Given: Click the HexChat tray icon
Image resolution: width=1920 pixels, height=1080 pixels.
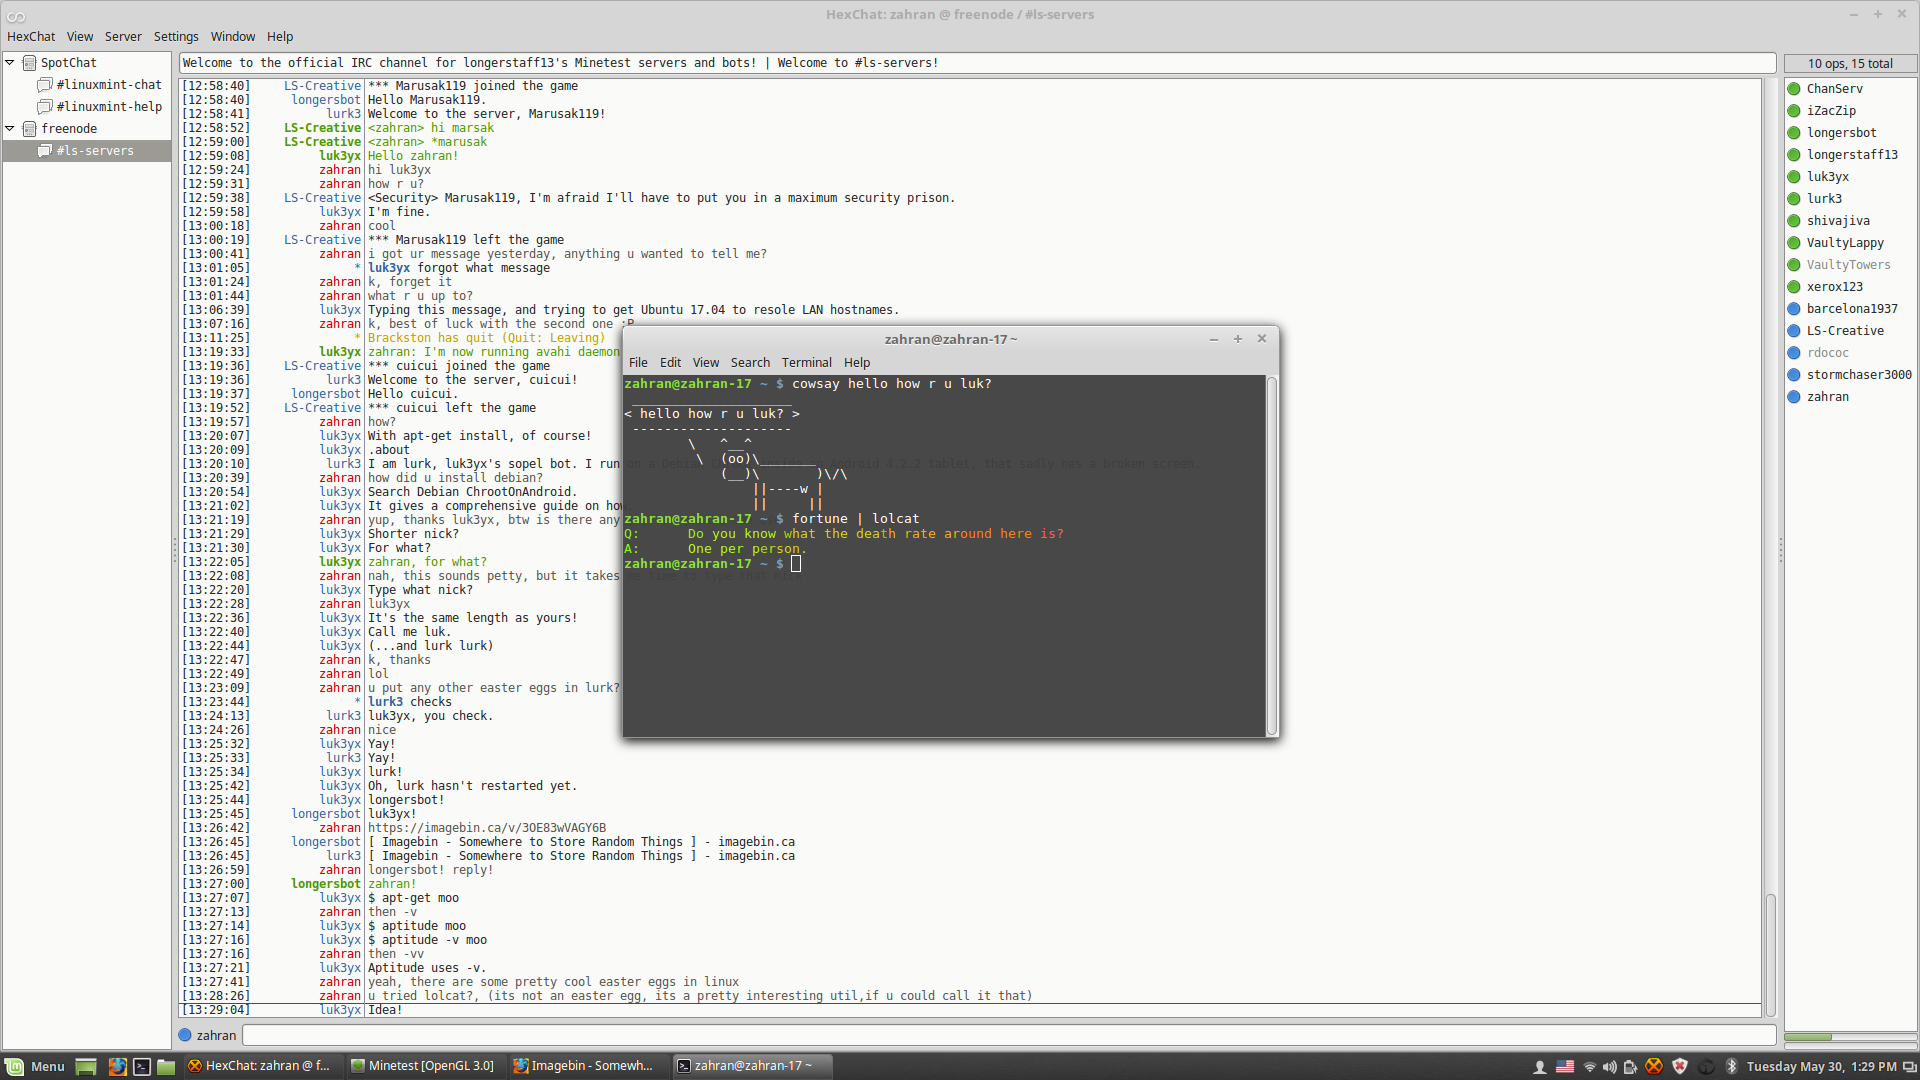Looking at the screenshot, I should coord(1654,1066).
